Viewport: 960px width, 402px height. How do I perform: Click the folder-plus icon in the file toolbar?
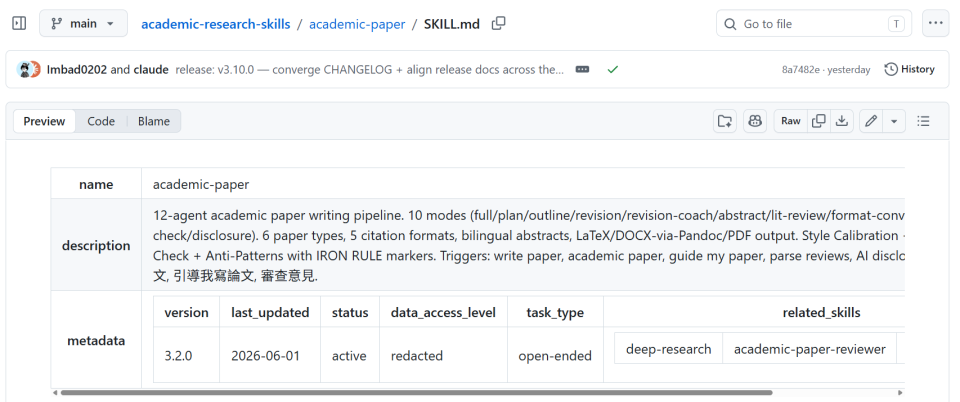coord(725,121)
